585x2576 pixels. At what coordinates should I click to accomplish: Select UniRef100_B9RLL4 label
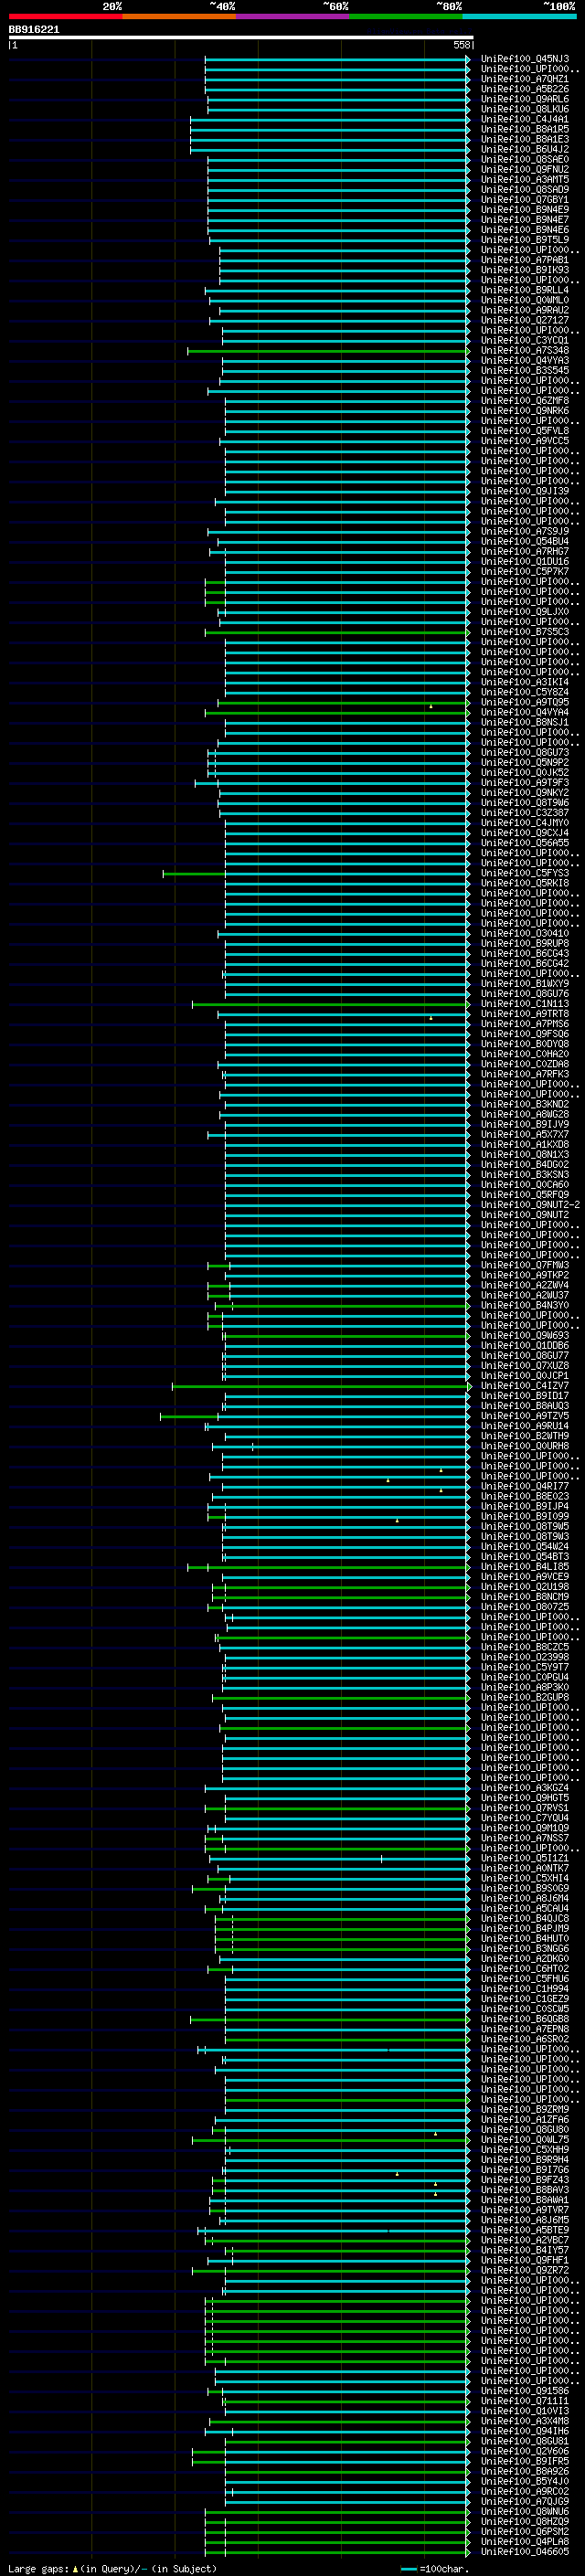coord(525,290)
